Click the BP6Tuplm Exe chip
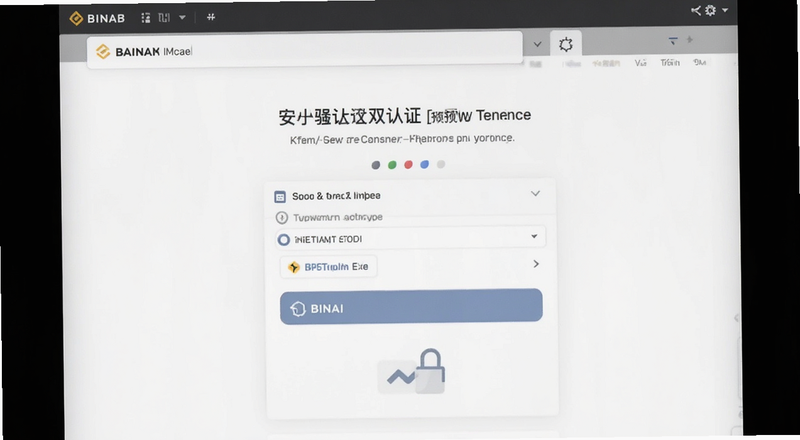 click(x=329, y=266)
